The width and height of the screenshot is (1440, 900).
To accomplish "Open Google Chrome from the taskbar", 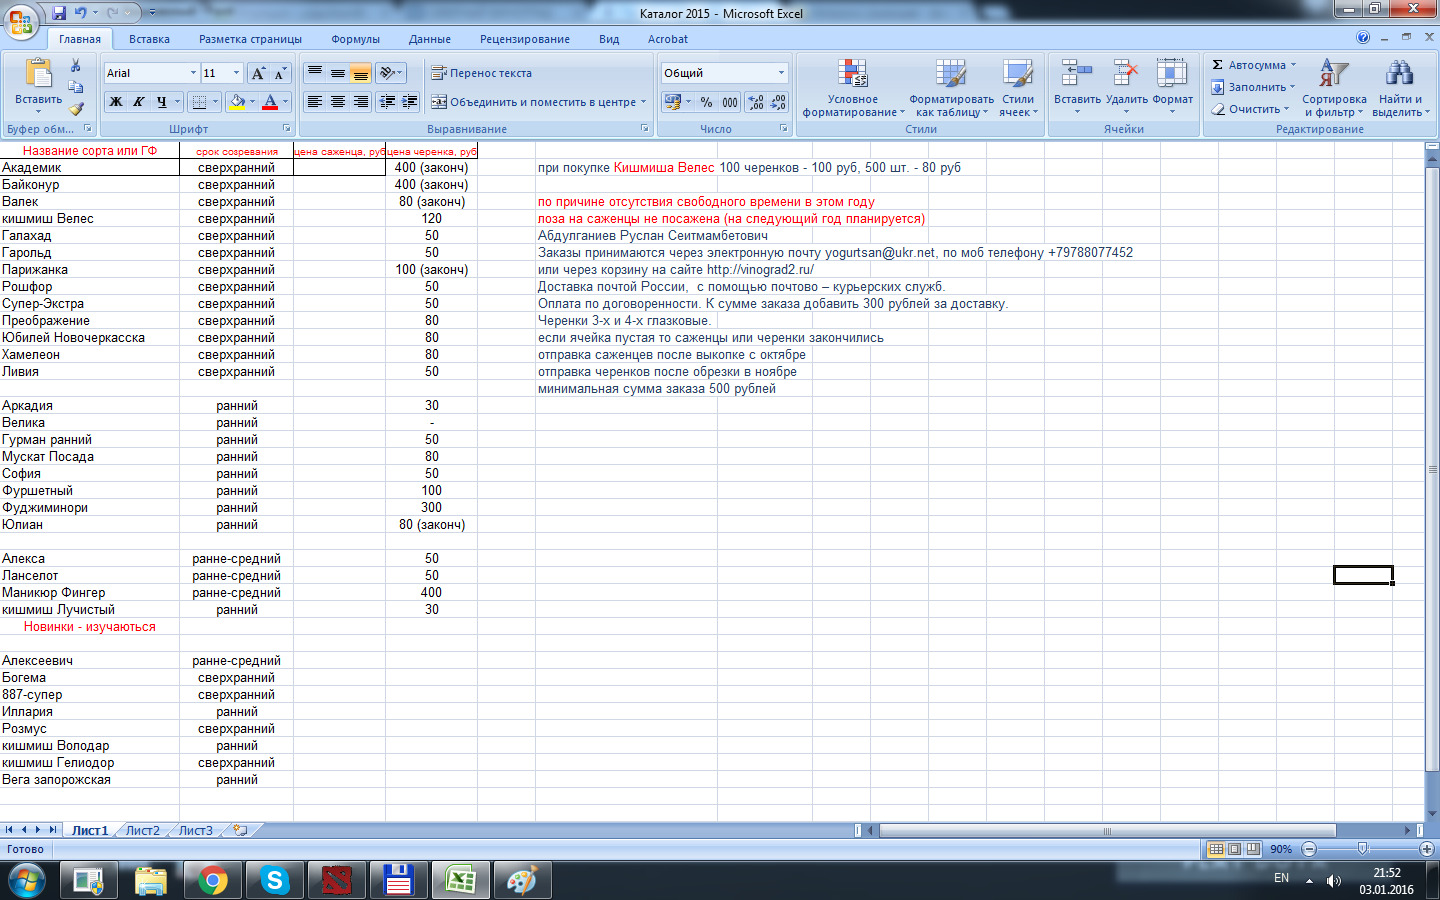I will click(212, 881).
